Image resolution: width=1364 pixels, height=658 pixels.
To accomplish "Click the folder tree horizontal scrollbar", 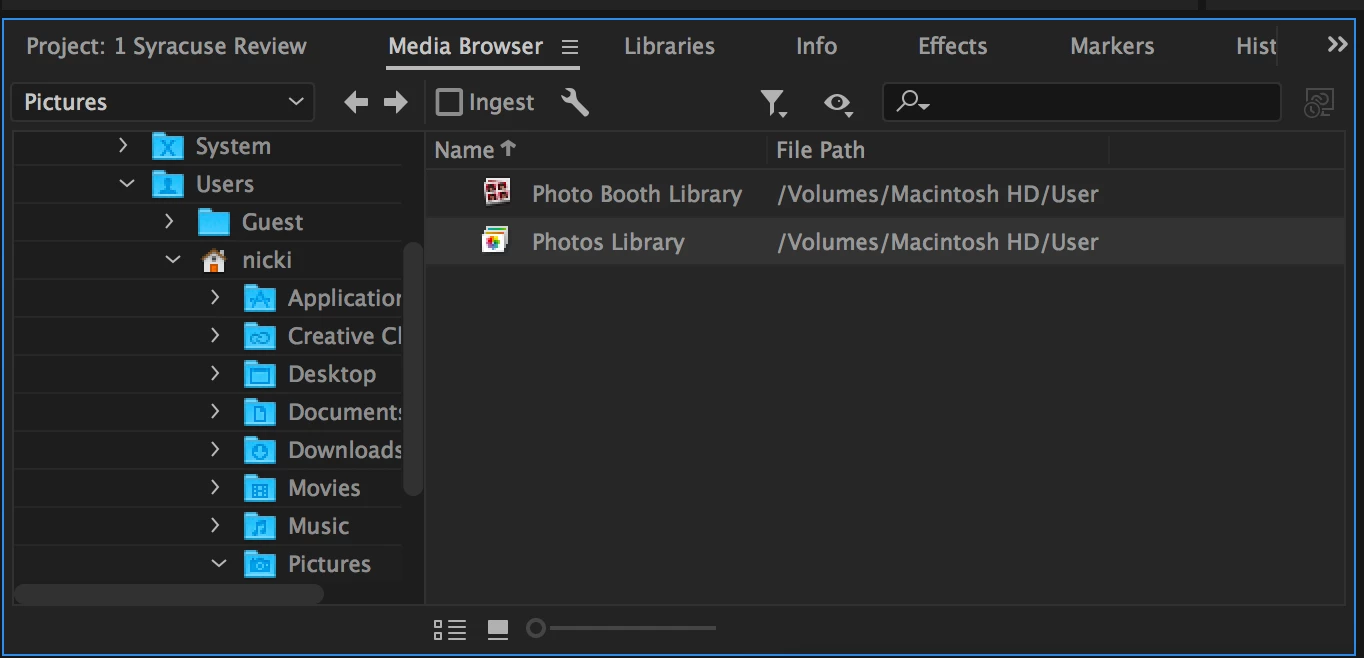I will [168, 594].
